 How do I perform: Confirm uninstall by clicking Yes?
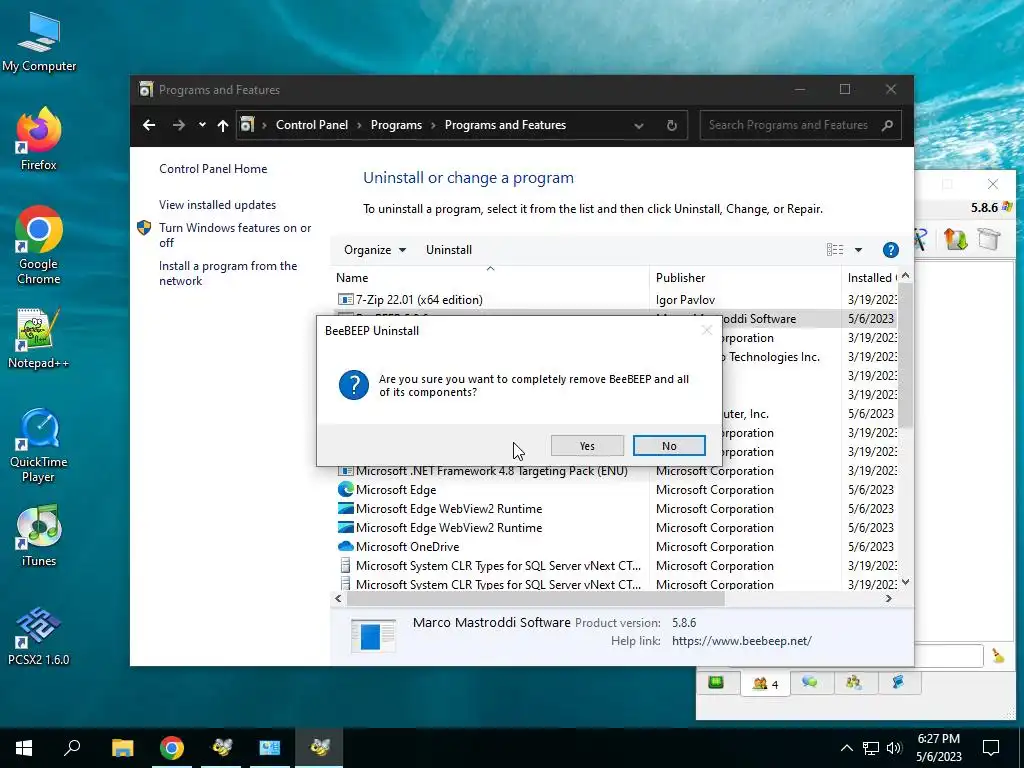pyautogui.click(x=587, y=446)
